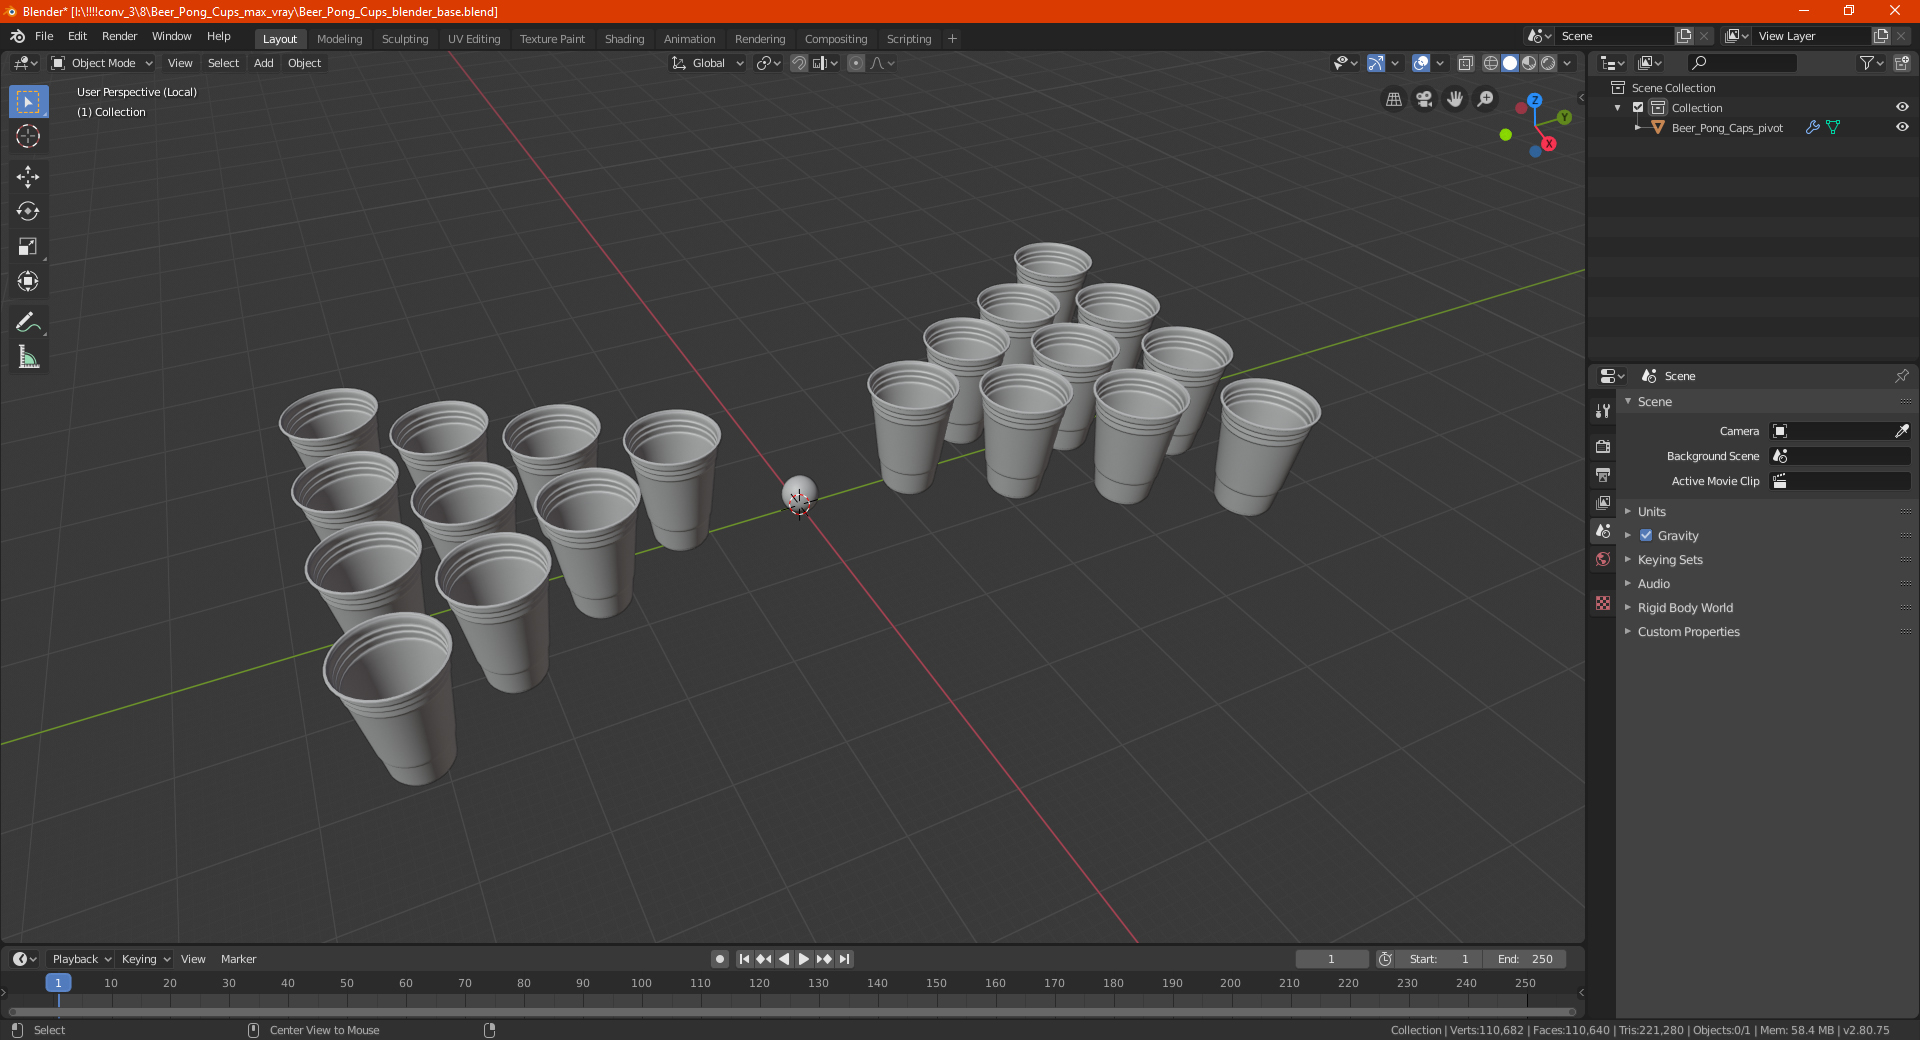Screen dimensions: 1920x1040
Task: Open Global transform orientation dropdown
Action: pyautogui.click(x=707, y=63)
